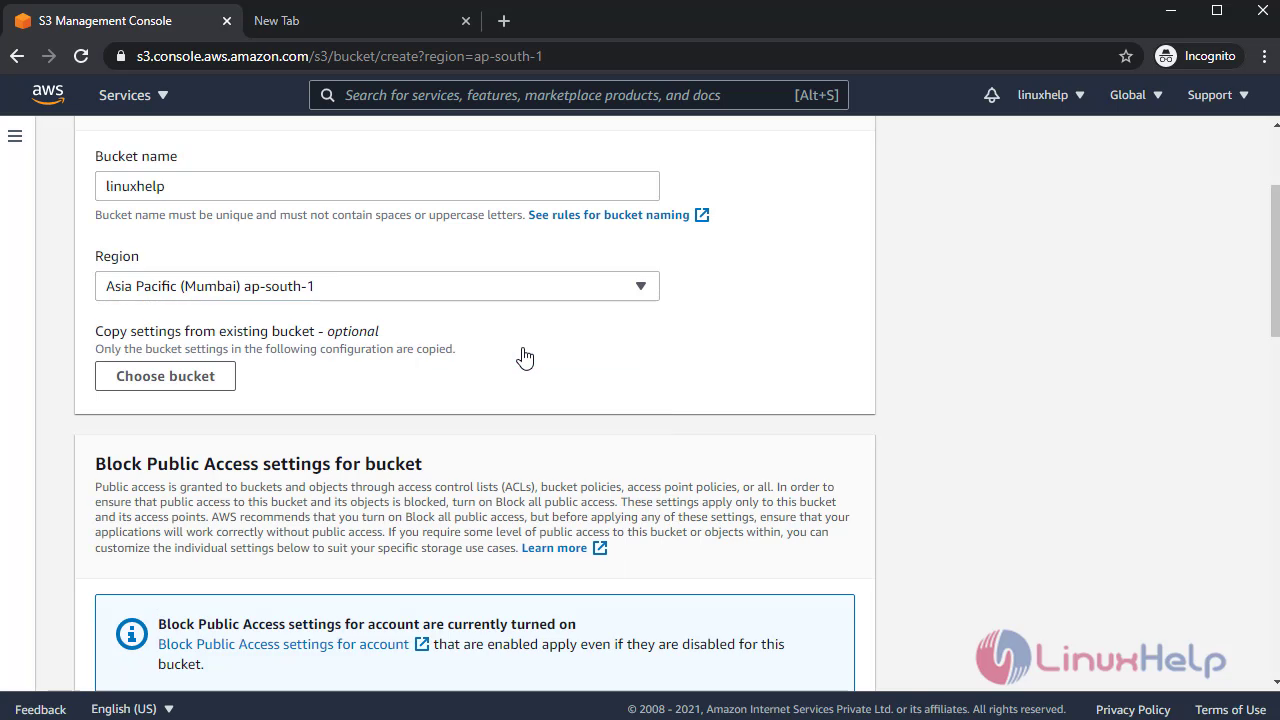This screenshot has height=720, width=1280.
Task: Open the English (US) language selector
Action: [133, 709]
